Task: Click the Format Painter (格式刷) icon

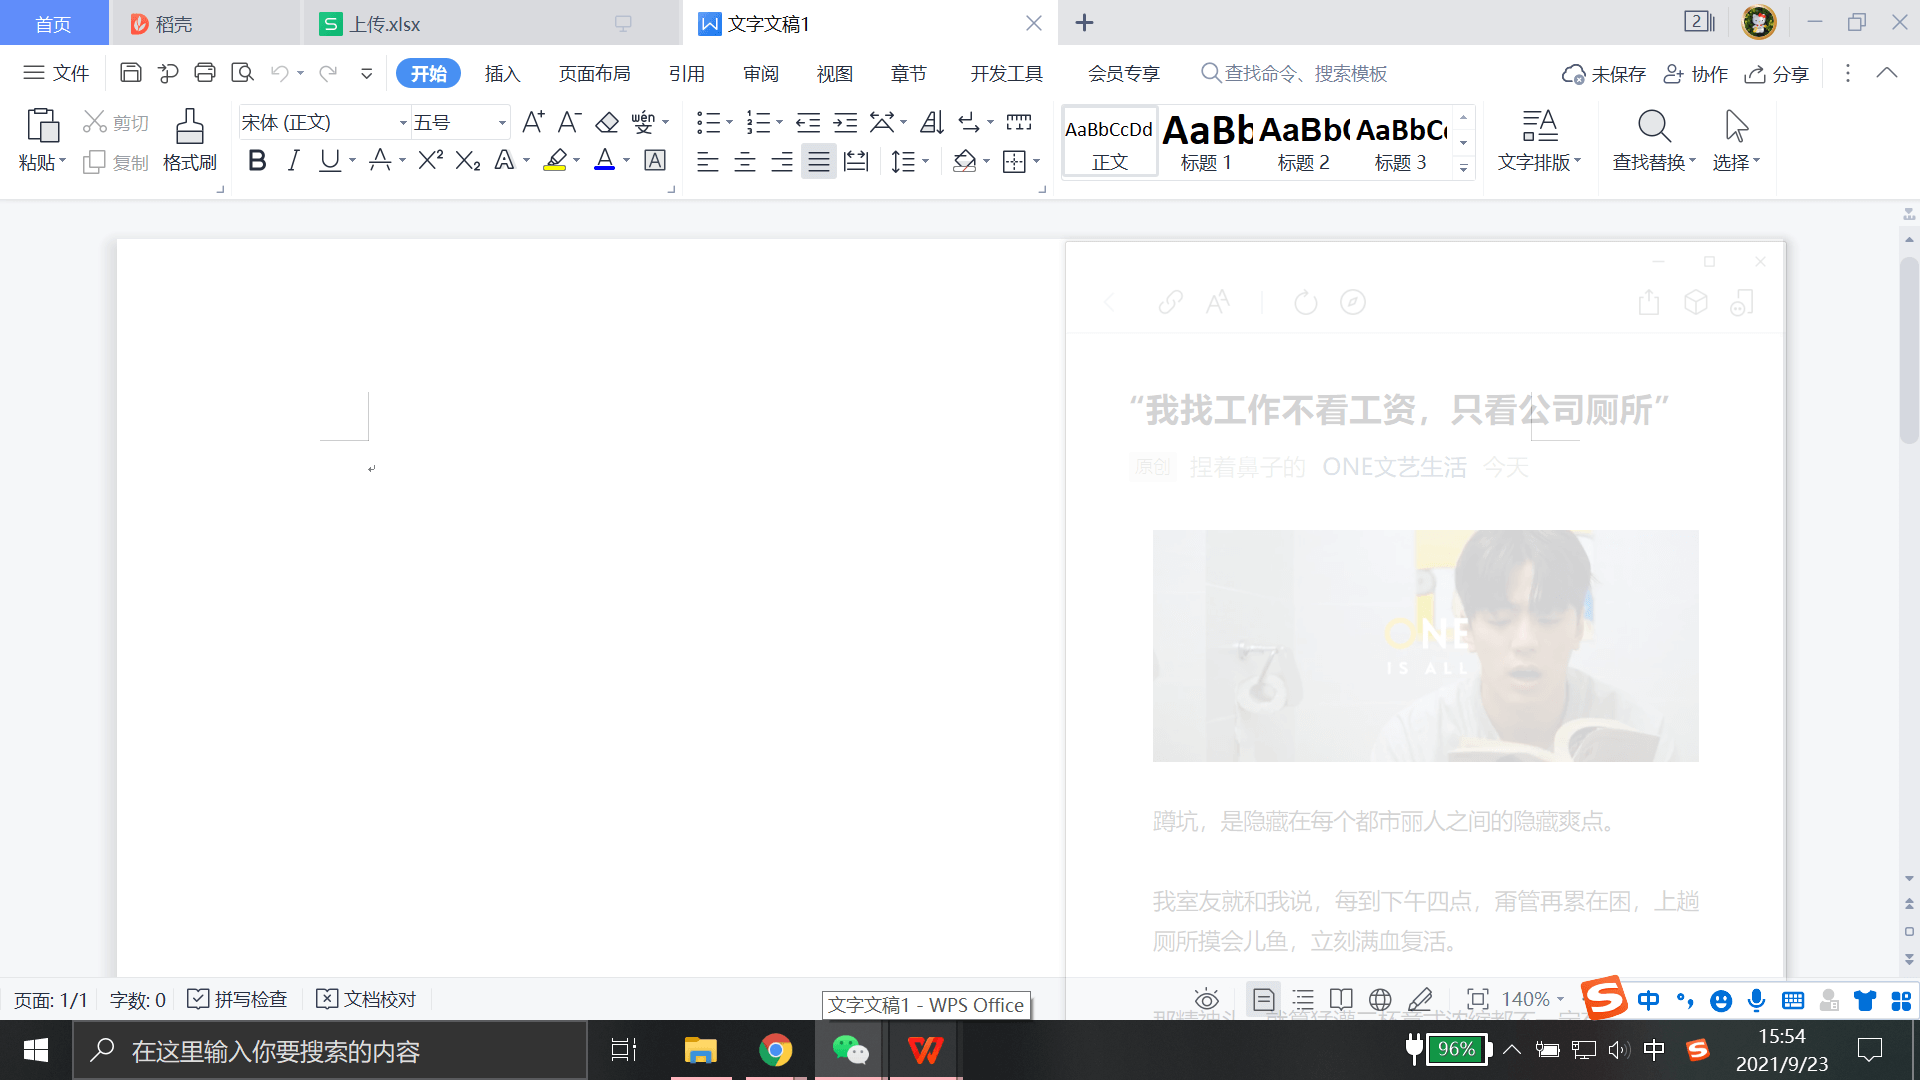Action: (189, 139)
